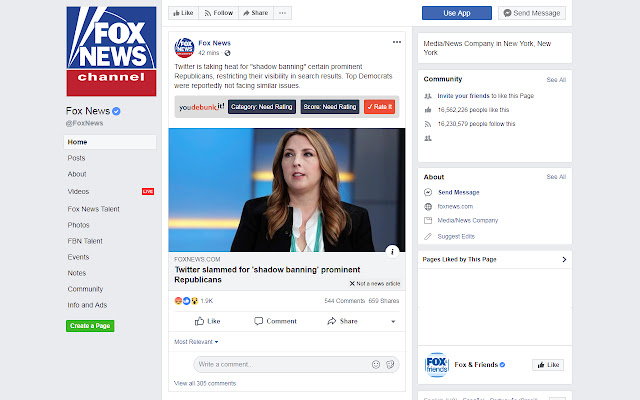Open Fox News Talent page section
This screenshot has width=640, height=400.
[x=93, y=209]
